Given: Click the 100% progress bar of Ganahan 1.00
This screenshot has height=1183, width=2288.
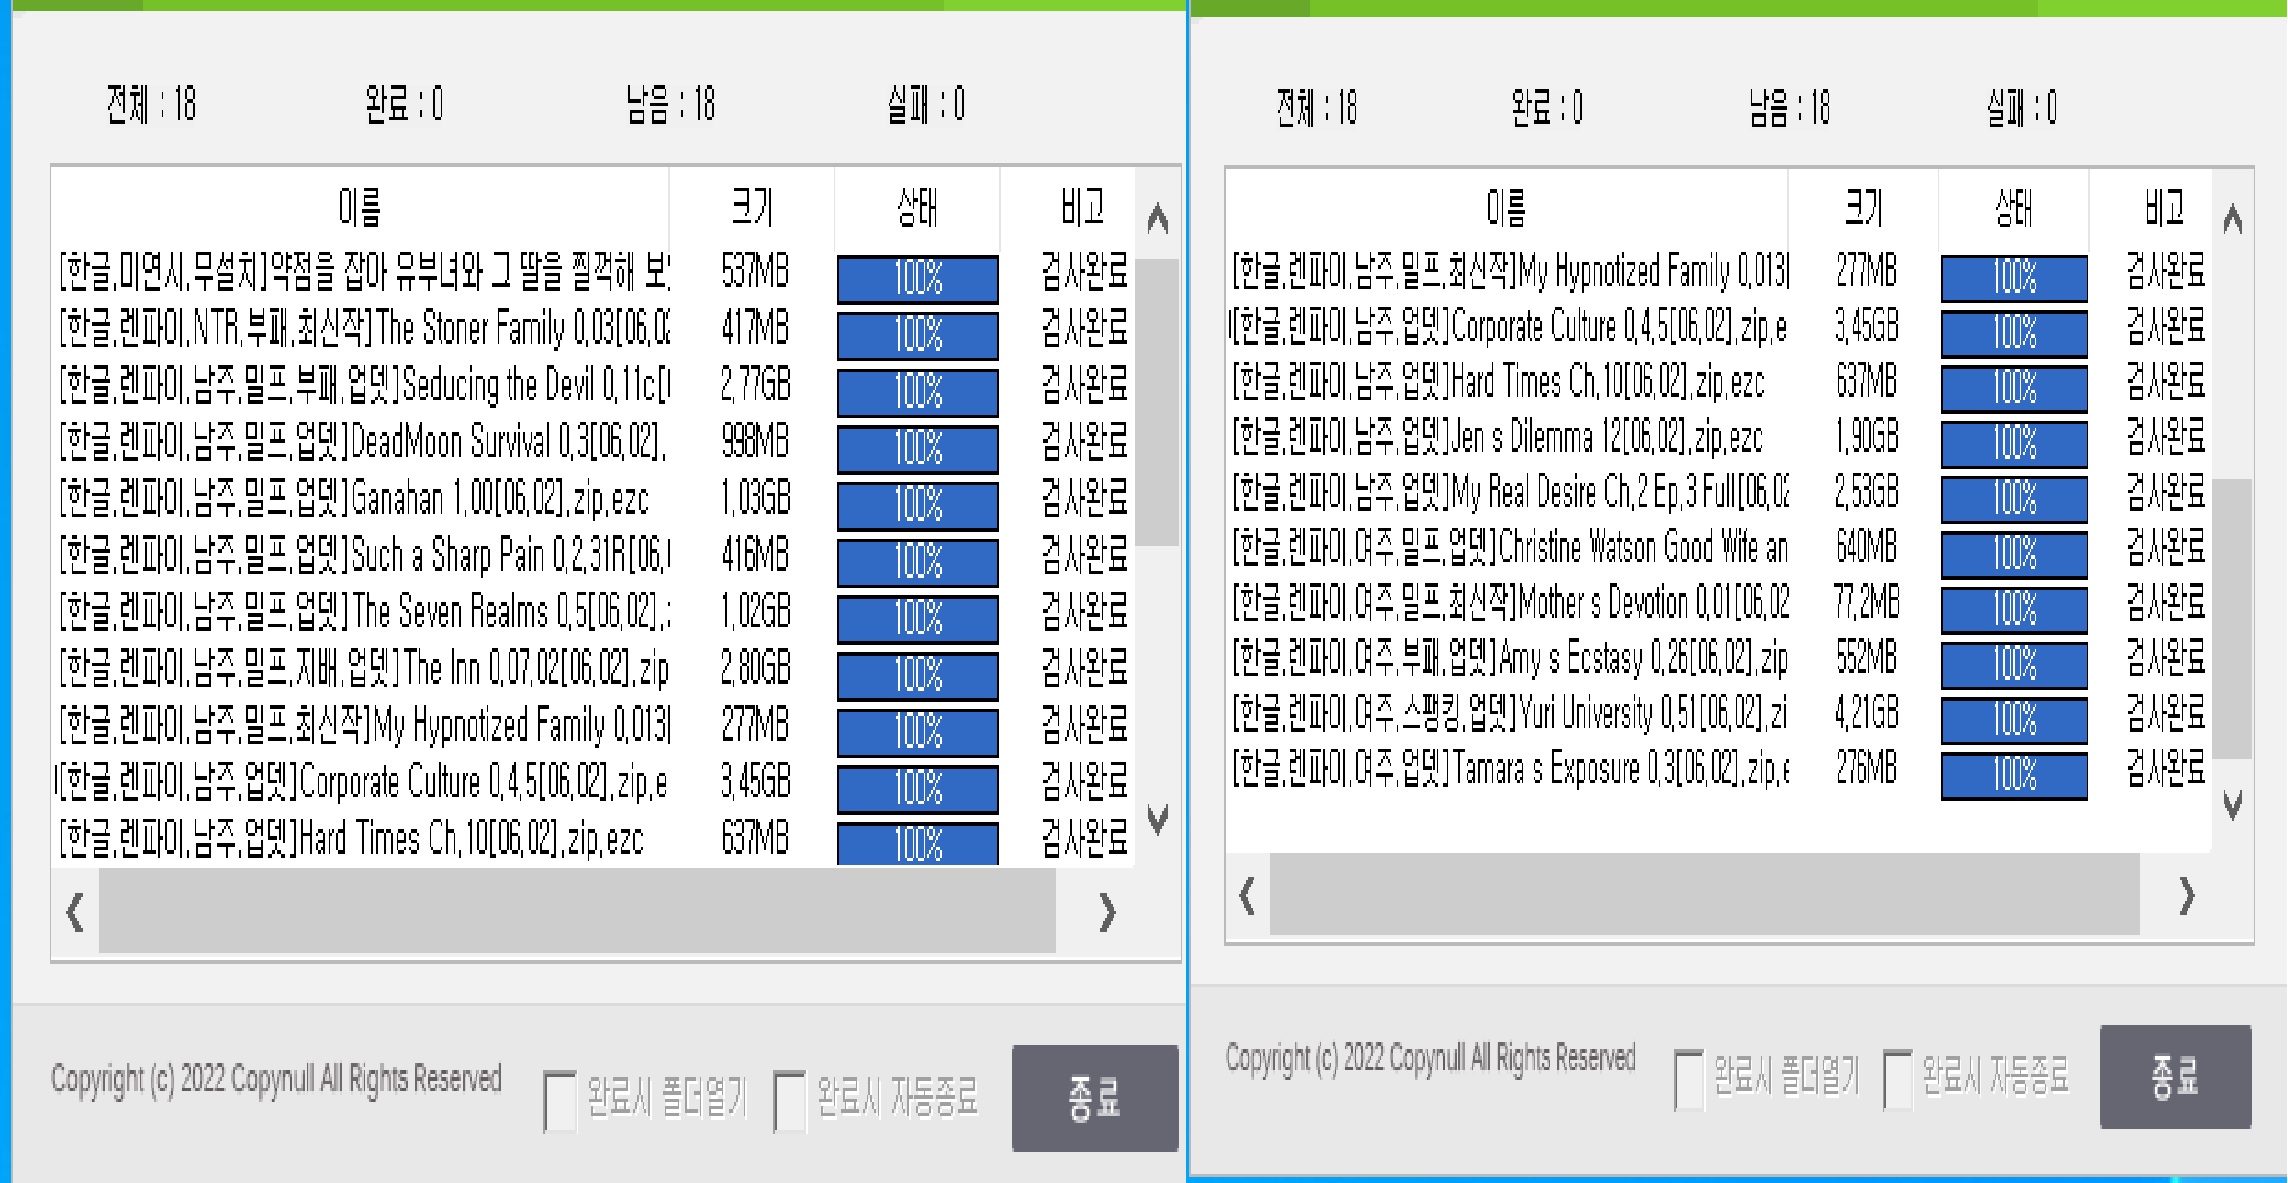Looking at the screenshot, I should (917, 504).
